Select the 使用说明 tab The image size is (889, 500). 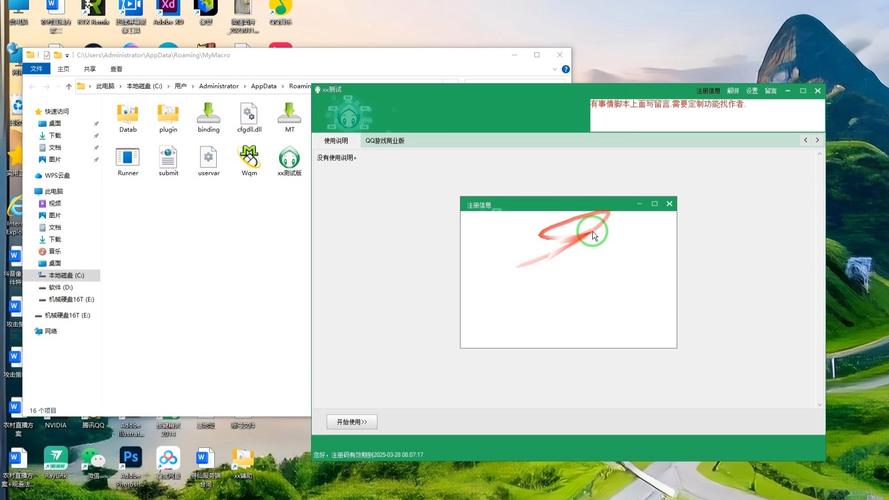pyautogui.click(x=336, y=141)
